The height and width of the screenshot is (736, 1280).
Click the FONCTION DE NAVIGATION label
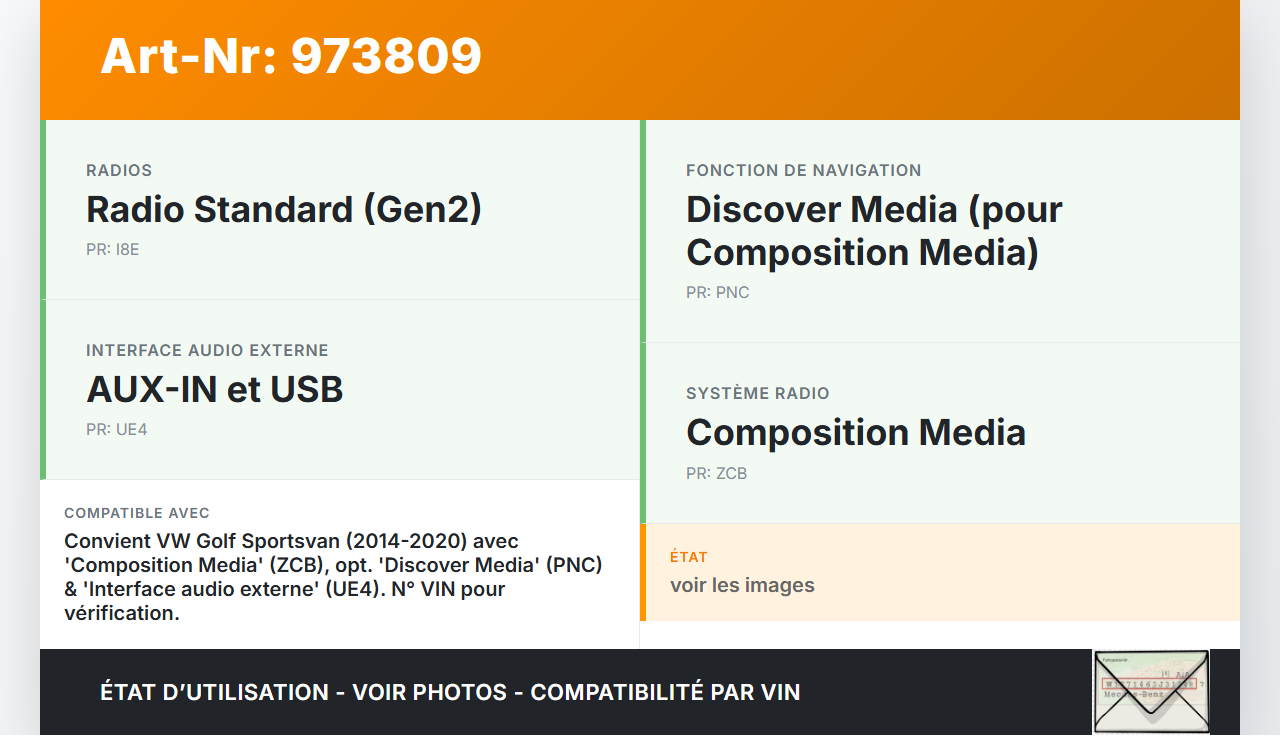(803, 171)
